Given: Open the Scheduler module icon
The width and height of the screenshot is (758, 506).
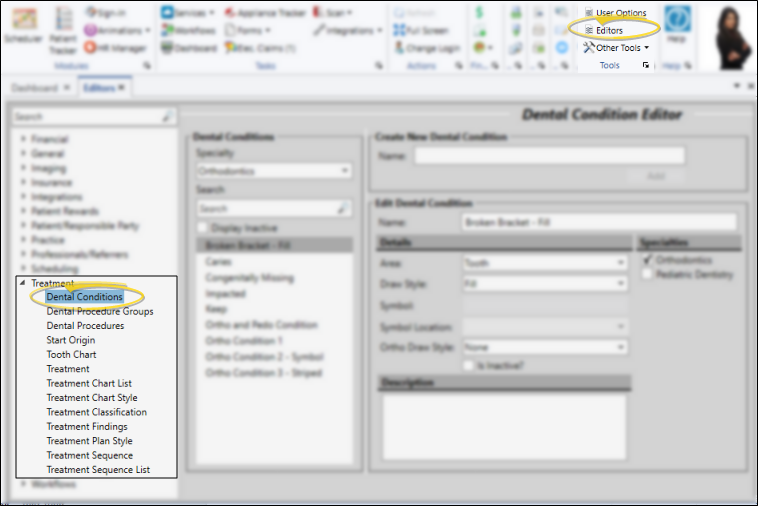Looking at the screenshot, I should [25, 25].
